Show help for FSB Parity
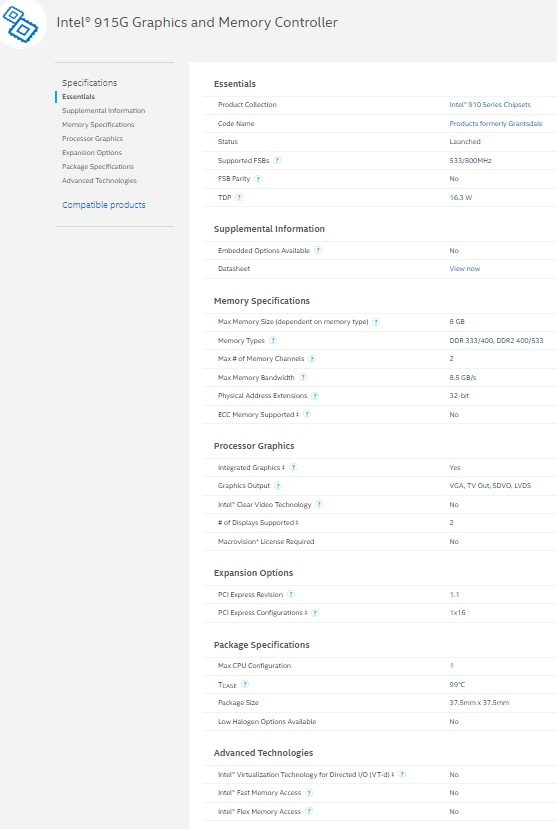This screenshot has height=829, width=557. pyautogui.click(x=258, y=179)
